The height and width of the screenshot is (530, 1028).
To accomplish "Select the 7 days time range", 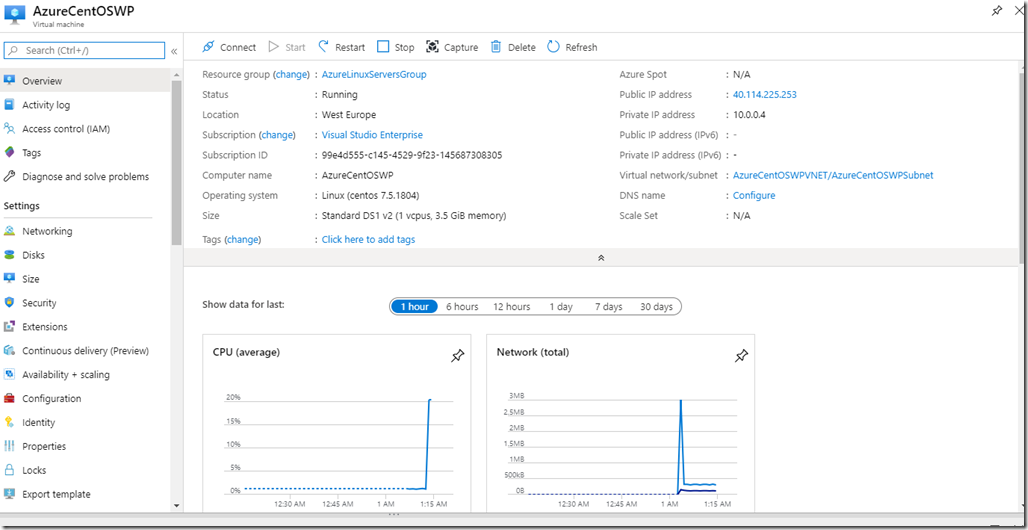I will (608, 306).
